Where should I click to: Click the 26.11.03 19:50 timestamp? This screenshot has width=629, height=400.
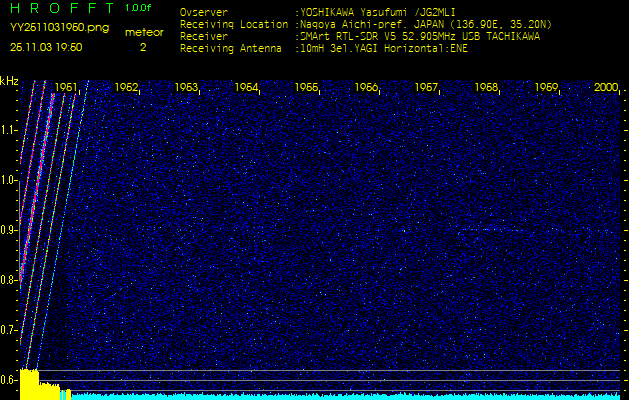pyautogui.click(x=47, y=47)
